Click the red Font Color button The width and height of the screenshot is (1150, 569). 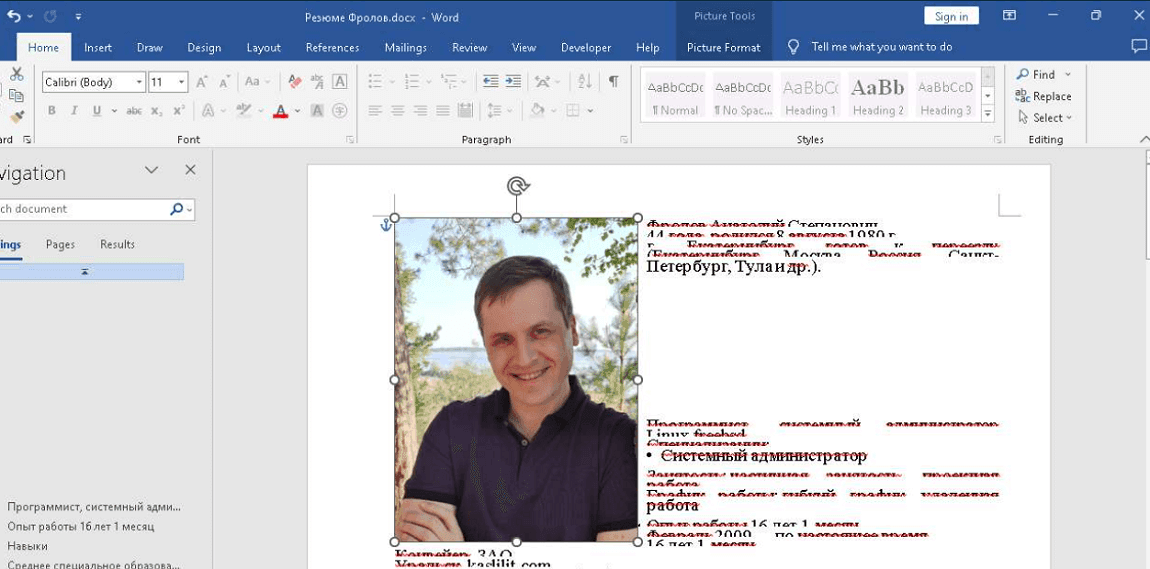click(x=280, y=111)
